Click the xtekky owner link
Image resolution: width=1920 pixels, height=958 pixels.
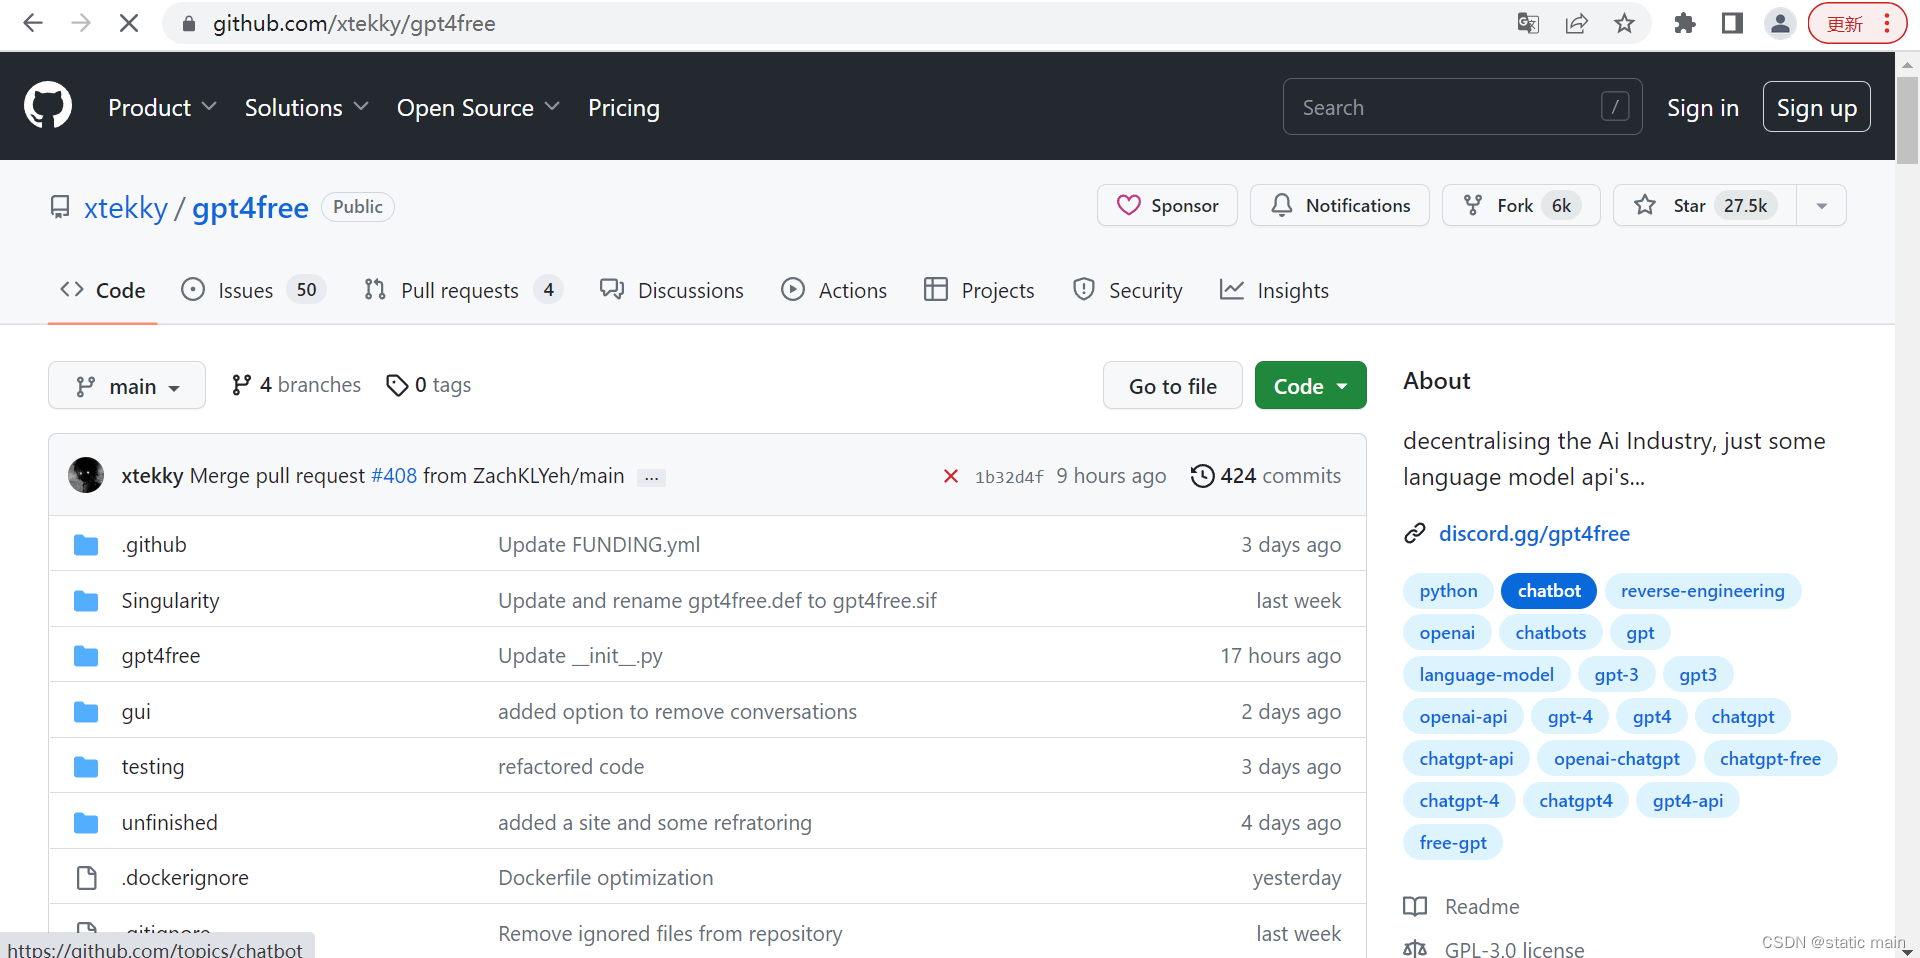pyautogui.click(x=126, y=207)
